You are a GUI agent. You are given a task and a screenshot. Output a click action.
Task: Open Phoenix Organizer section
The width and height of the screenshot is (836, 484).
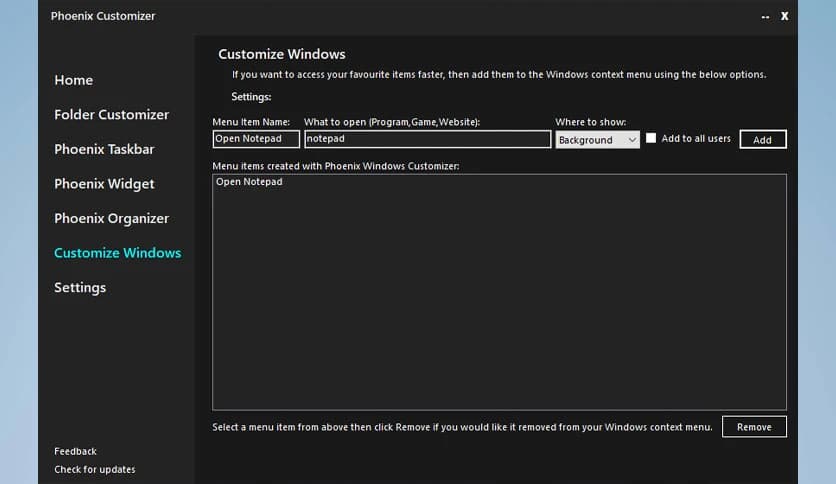(111, 219)
